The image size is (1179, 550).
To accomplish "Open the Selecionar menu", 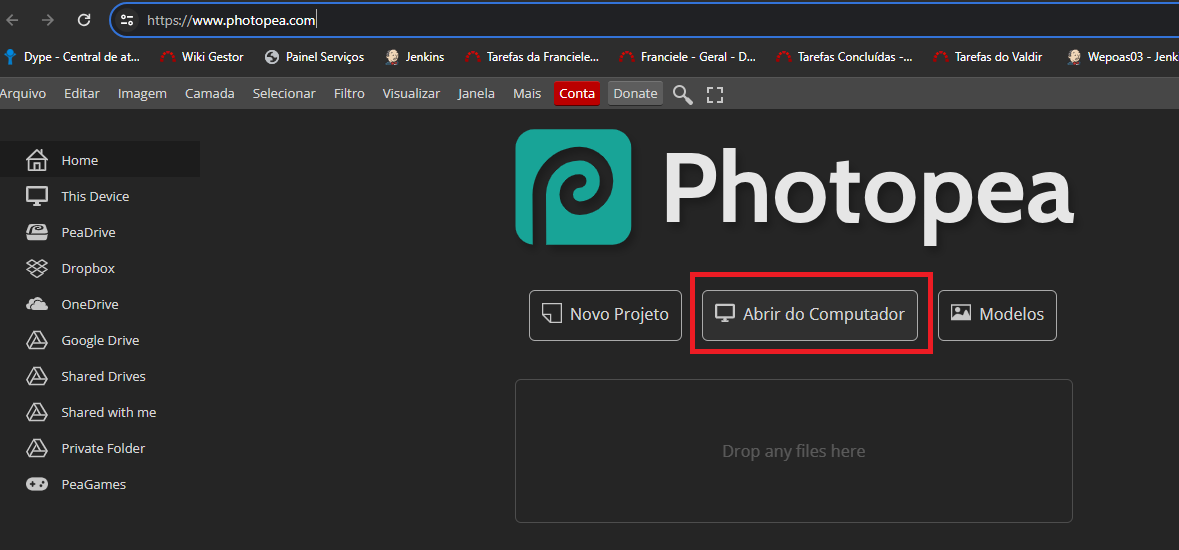I will click(284, 93).
